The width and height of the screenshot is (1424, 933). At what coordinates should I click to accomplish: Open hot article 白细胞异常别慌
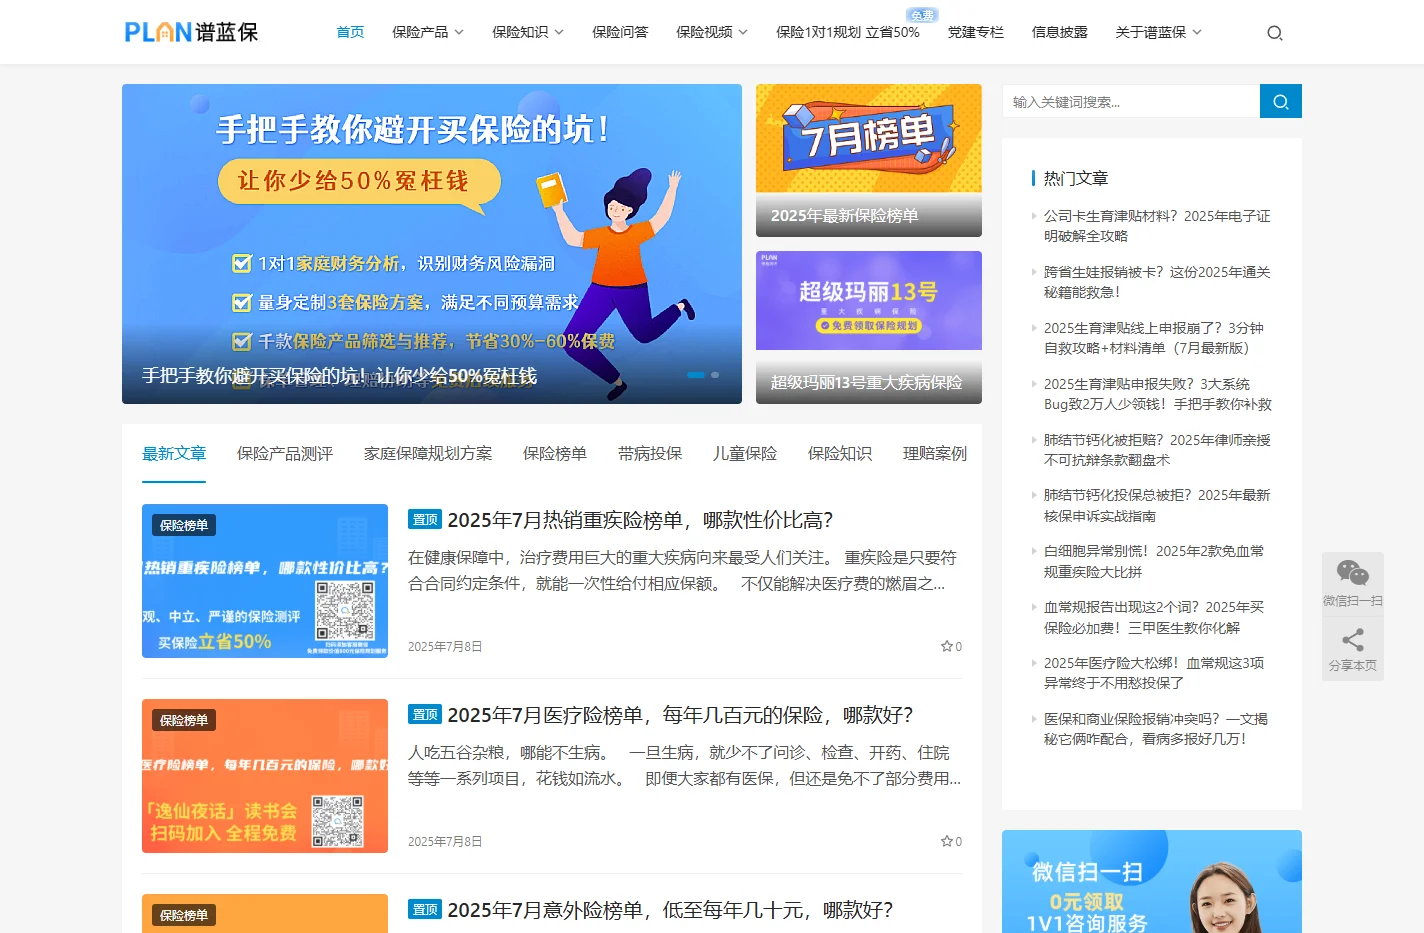click(1154, 561)
